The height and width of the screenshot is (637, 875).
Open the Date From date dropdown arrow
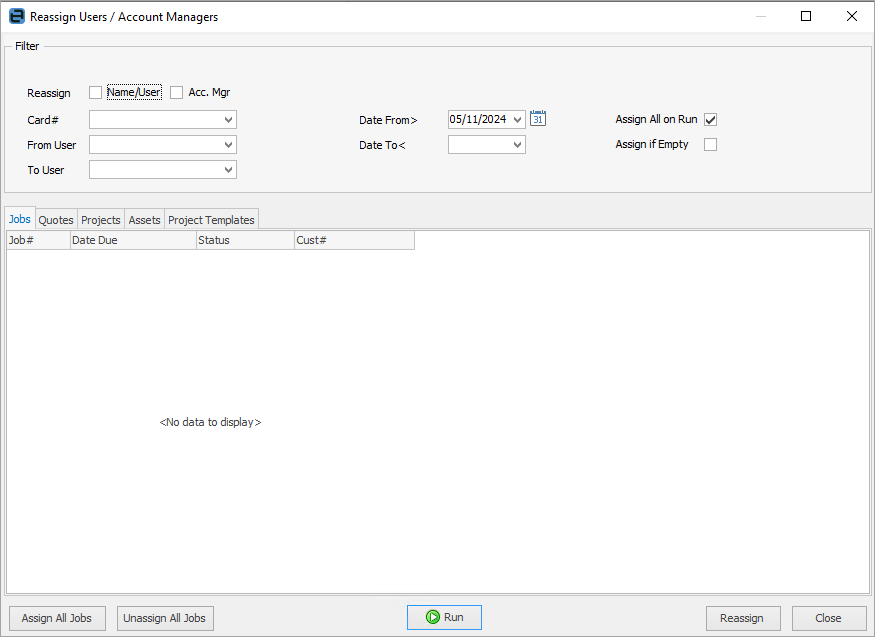point(517,119)
